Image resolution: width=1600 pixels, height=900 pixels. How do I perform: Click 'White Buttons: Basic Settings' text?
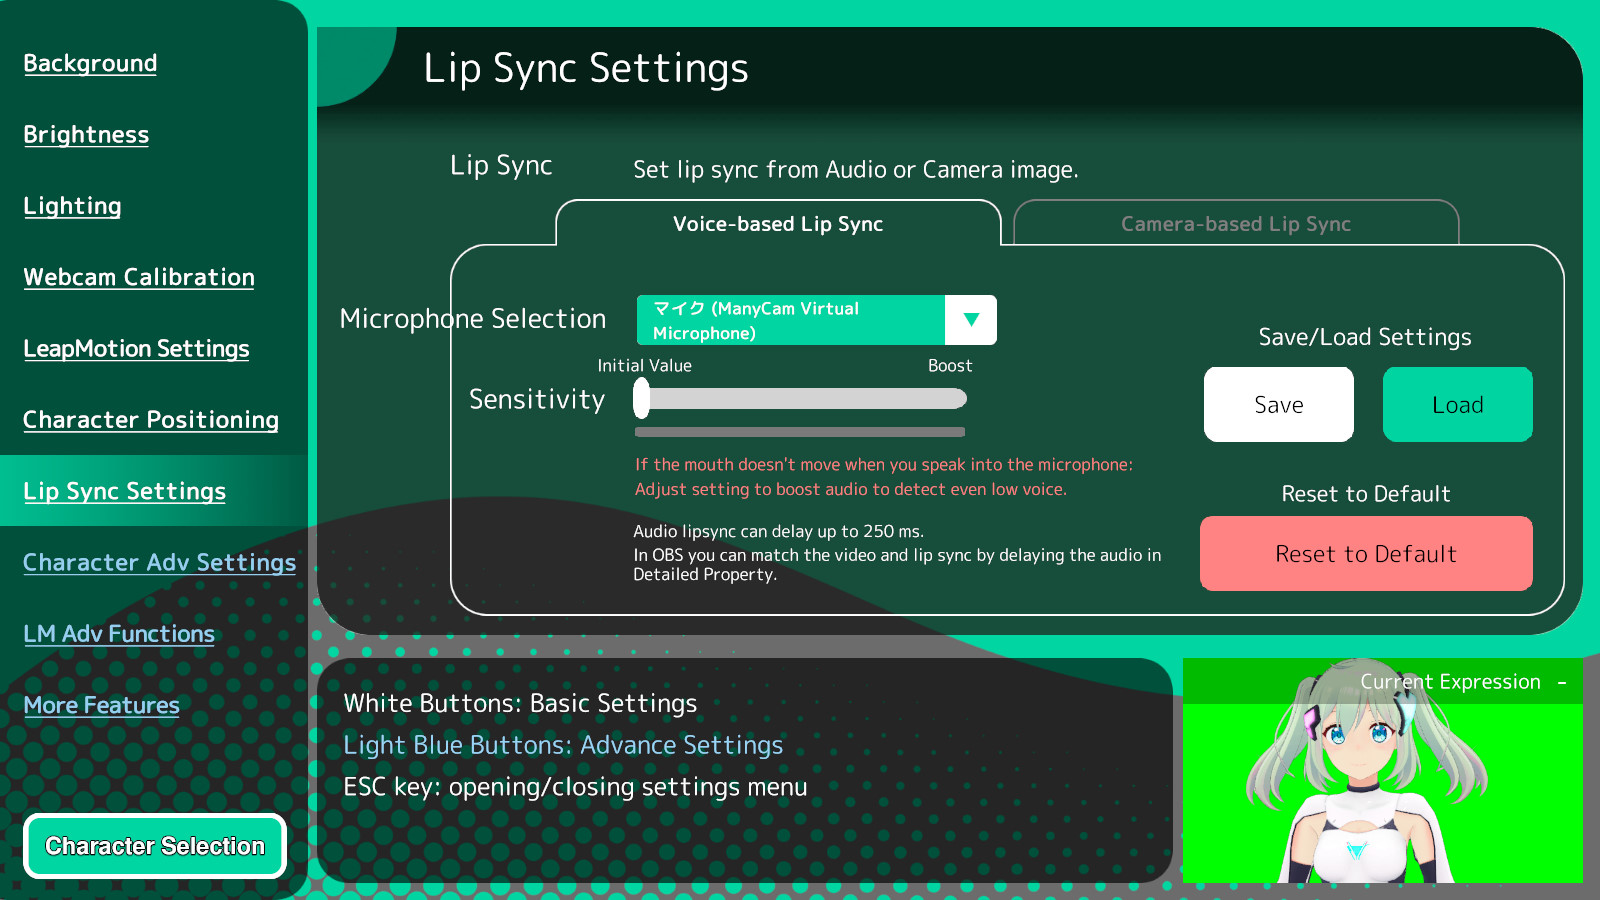click(x=520, y=703)
